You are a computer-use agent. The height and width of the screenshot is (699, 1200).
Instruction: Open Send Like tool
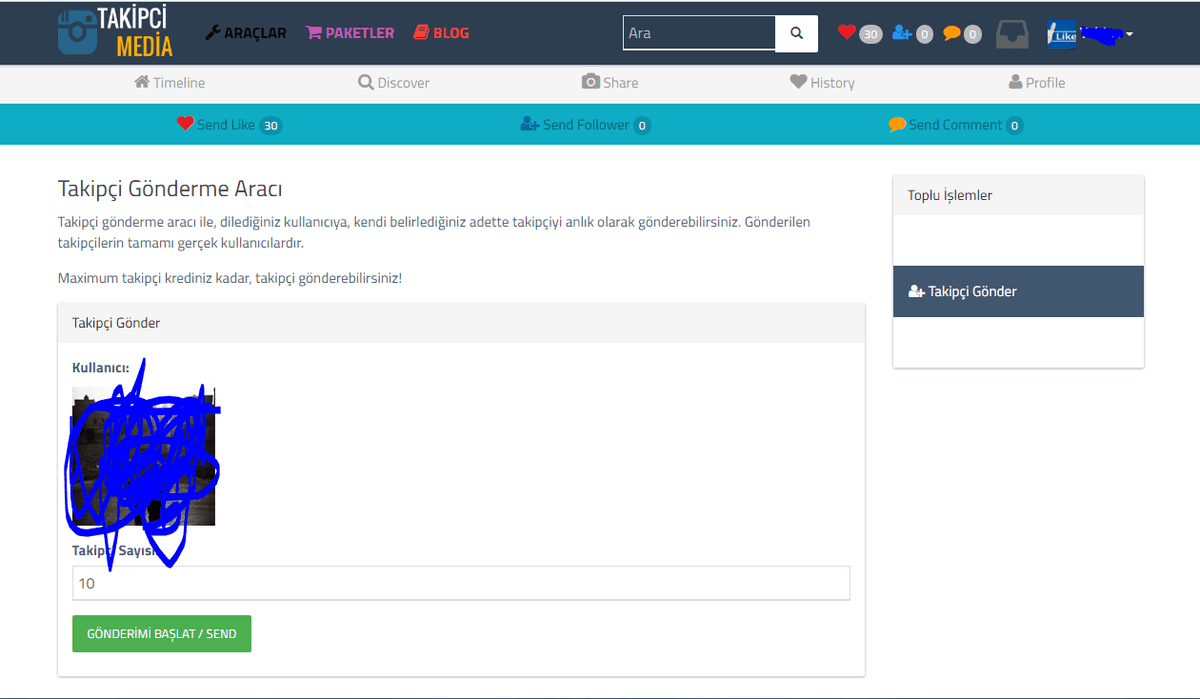pos(229,125)
